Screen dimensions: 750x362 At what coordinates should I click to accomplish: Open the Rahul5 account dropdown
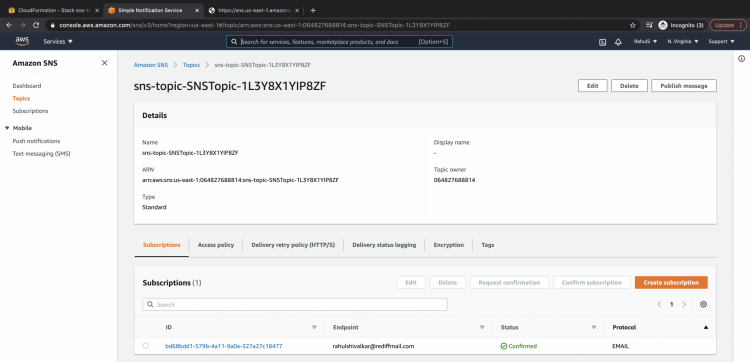pos(645,42)
